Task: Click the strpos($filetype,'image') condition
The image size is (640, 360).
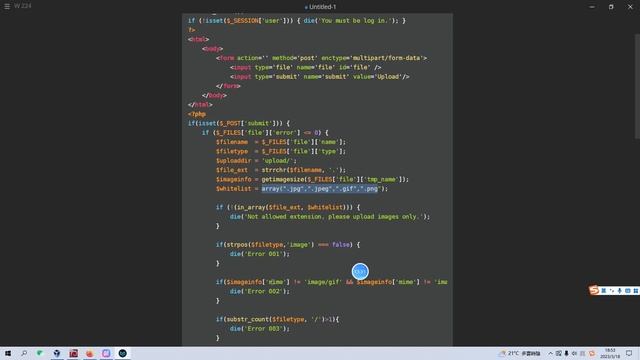Action: [288, 245]
